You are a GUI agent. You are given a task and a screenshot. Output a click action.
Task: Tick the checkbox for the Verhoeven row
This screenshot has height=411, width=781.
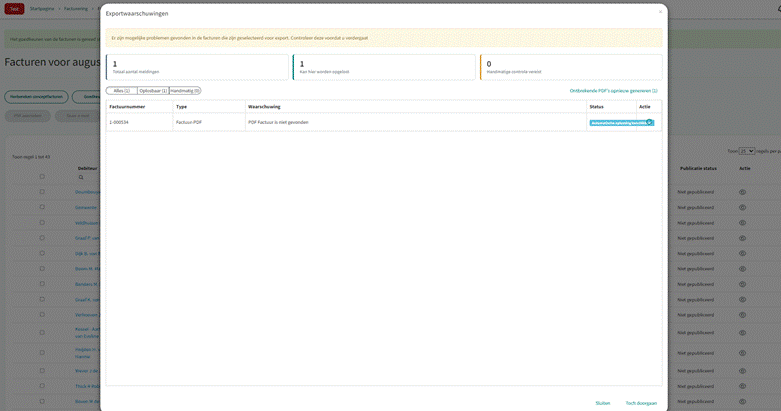tap(42, 314)
